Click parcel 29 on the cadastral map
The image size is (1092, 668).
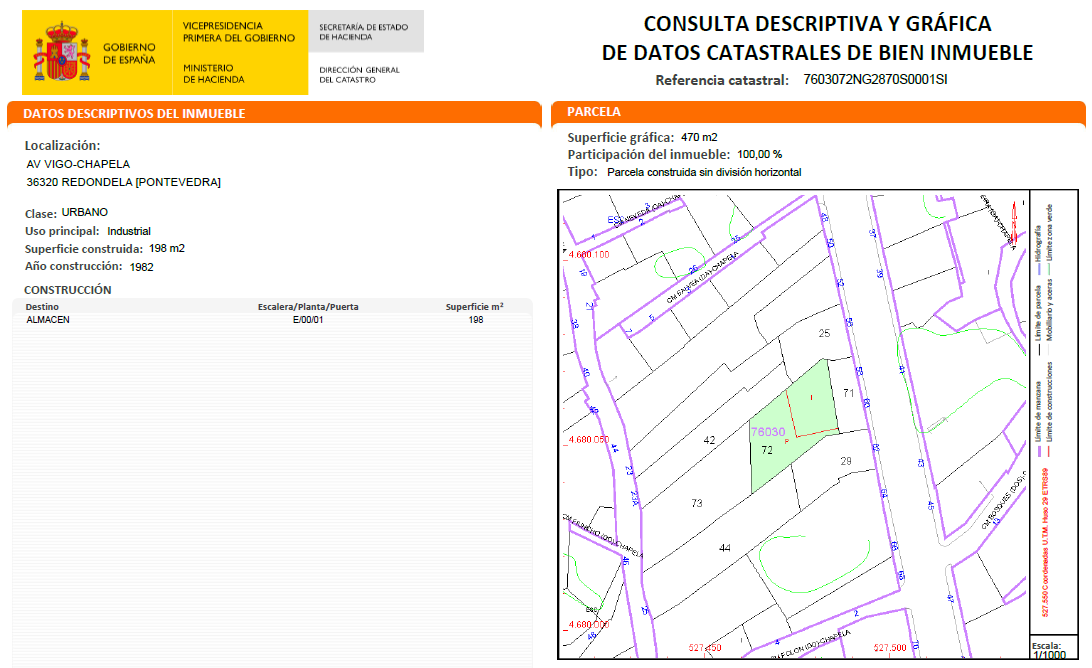tap(845, 461)
